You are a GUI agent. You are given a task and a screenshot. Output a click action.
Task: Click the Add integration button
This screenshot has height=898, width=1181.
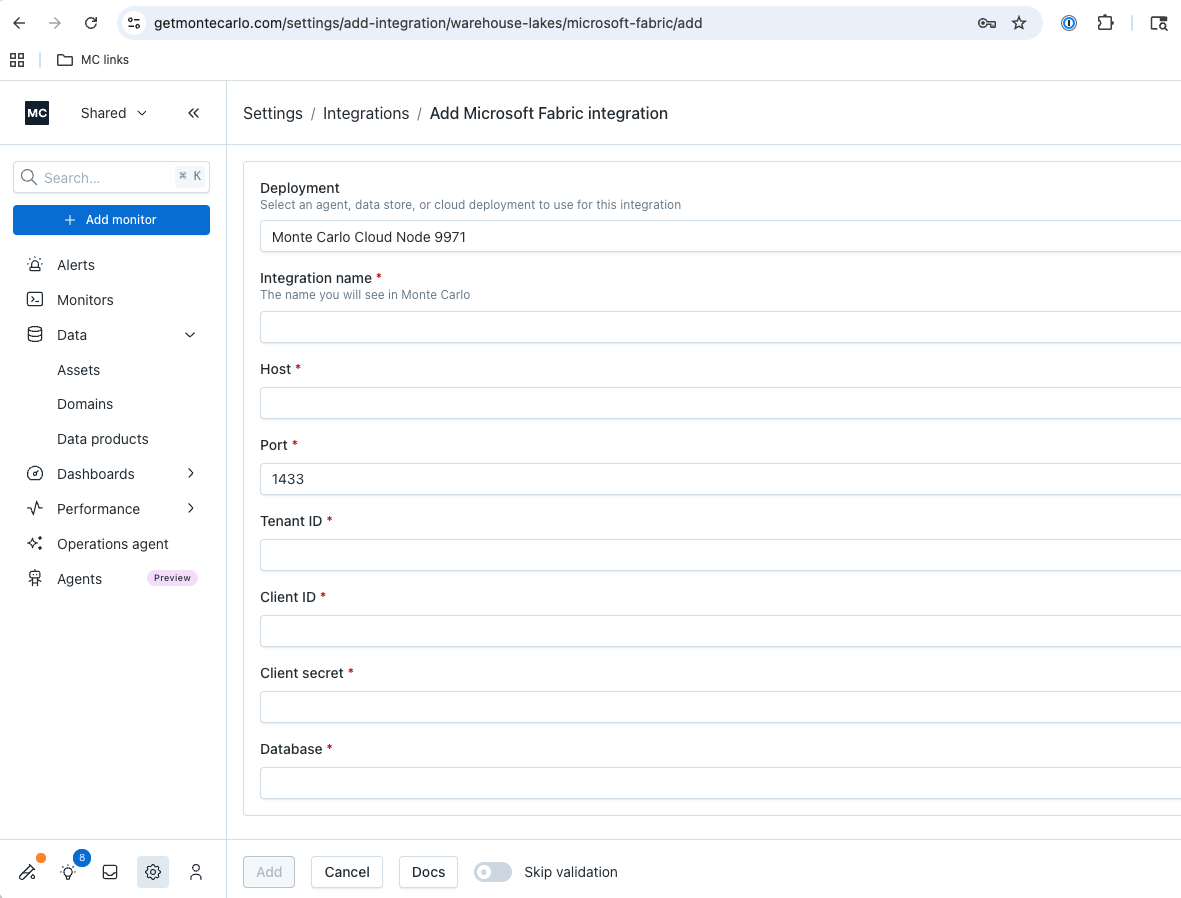click(269, 872)
